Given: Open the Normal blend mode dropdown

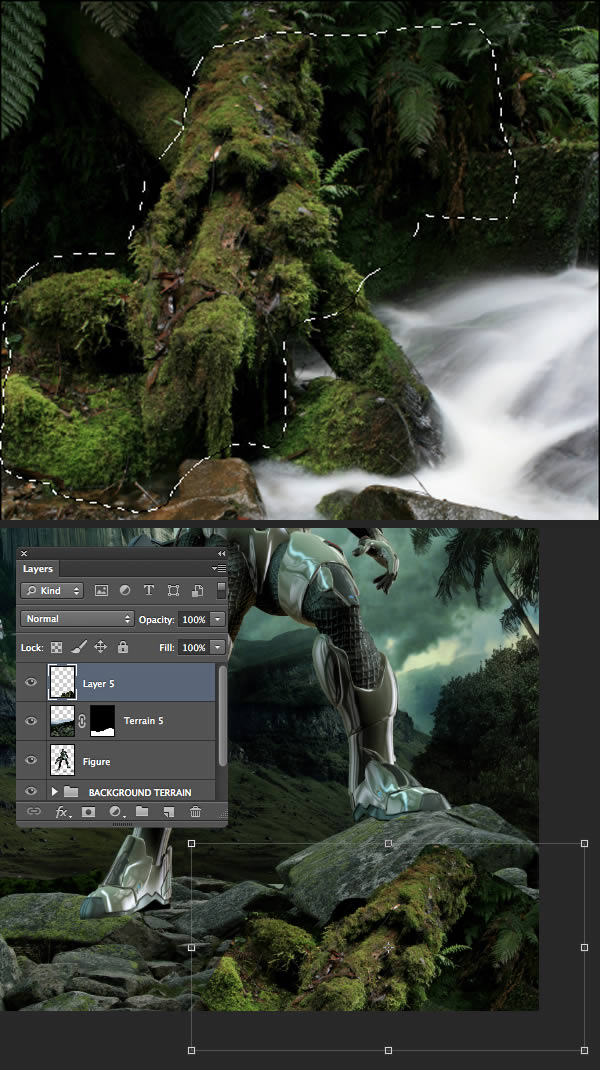Looking at the screenshot, I should (x=77, y=618).
